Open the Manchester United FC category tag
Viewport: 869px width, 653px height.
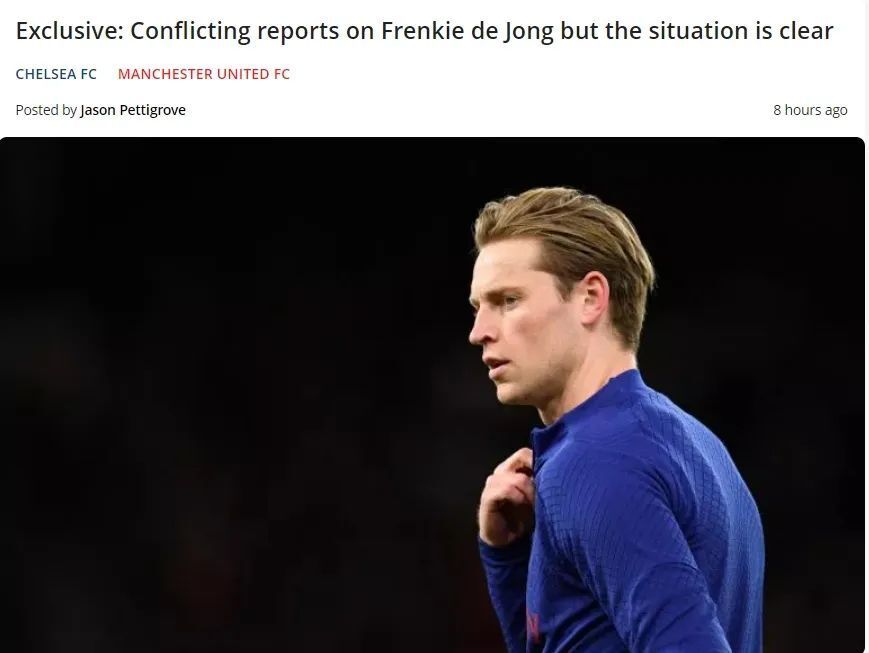pos(204,74)
